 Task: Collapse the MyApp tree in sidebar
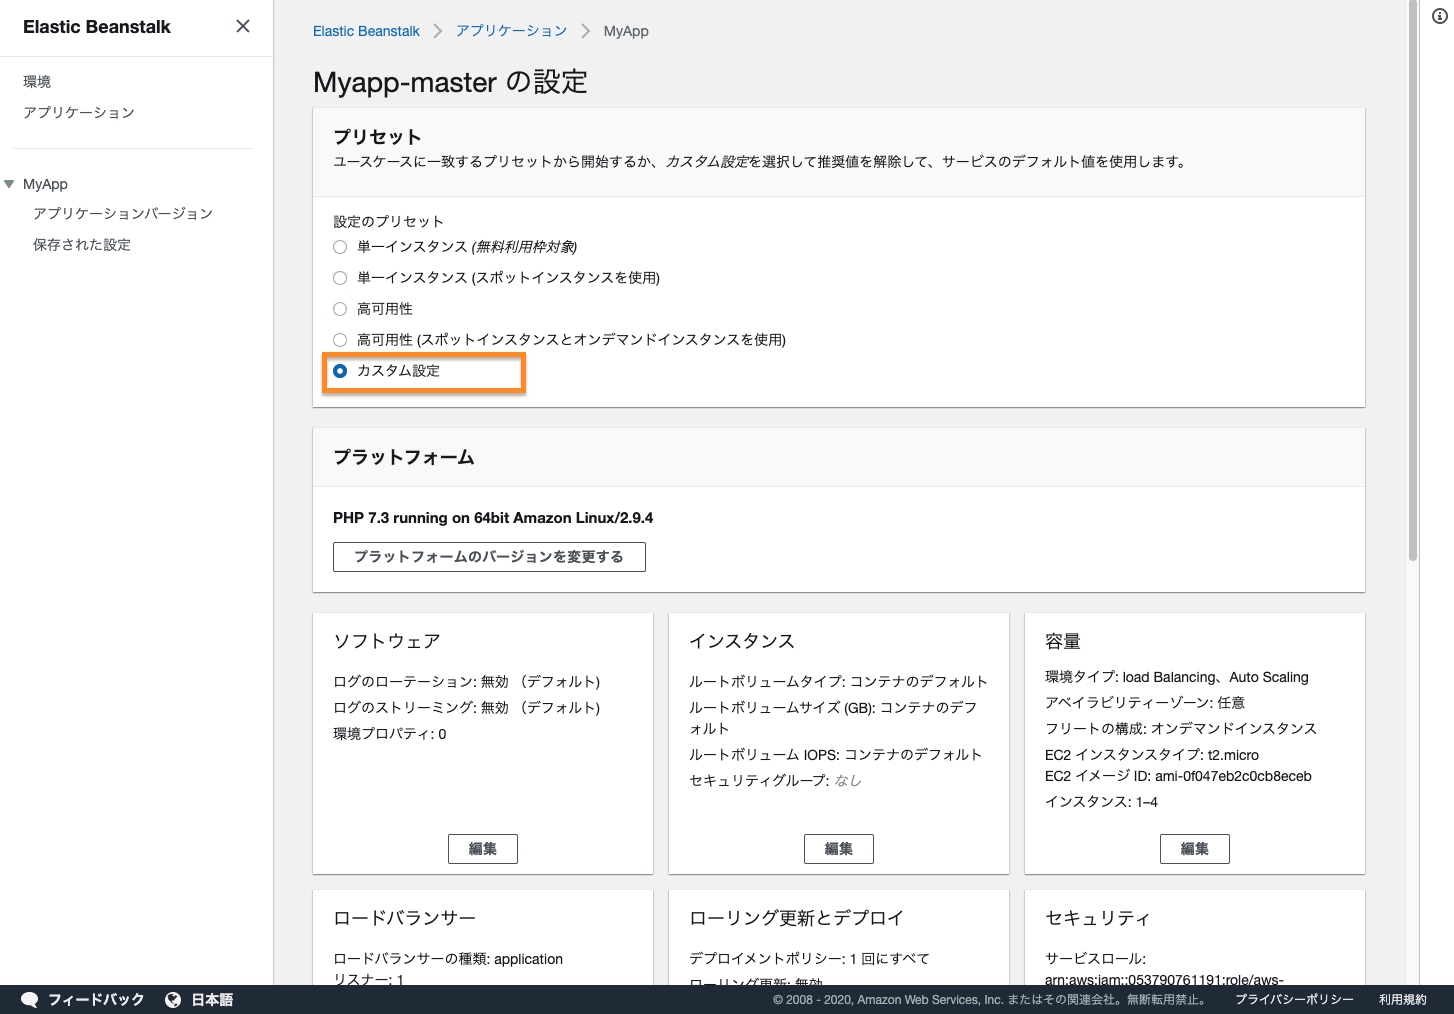click(x=9, y=184)
